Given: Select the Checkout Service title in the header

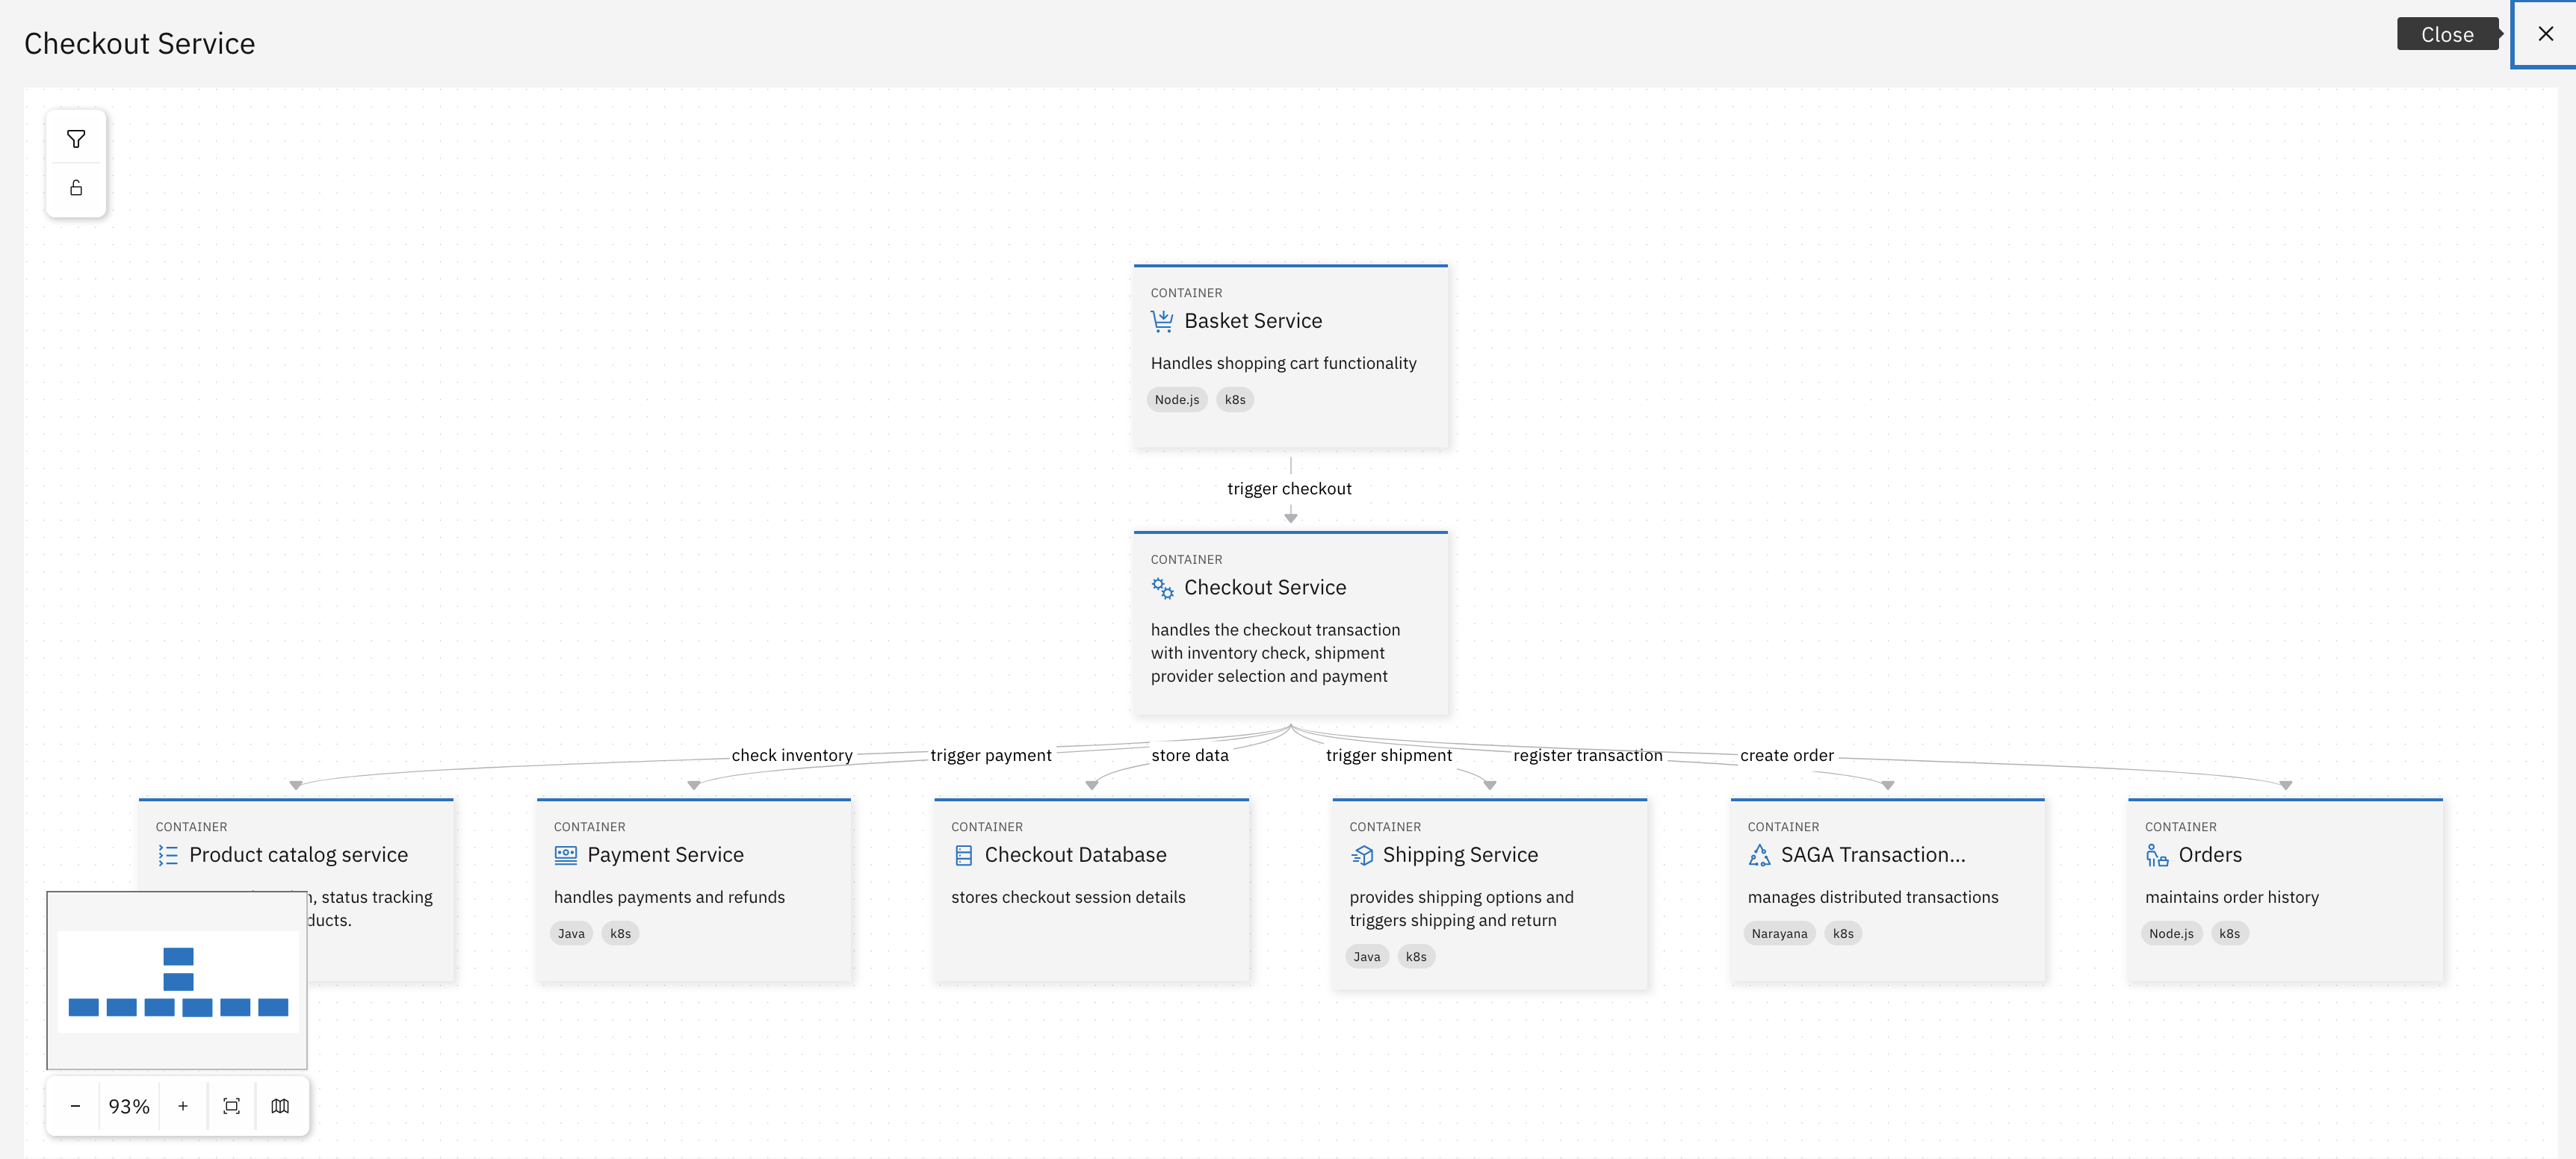Looking at the screenshot, I should click(139, 43).
